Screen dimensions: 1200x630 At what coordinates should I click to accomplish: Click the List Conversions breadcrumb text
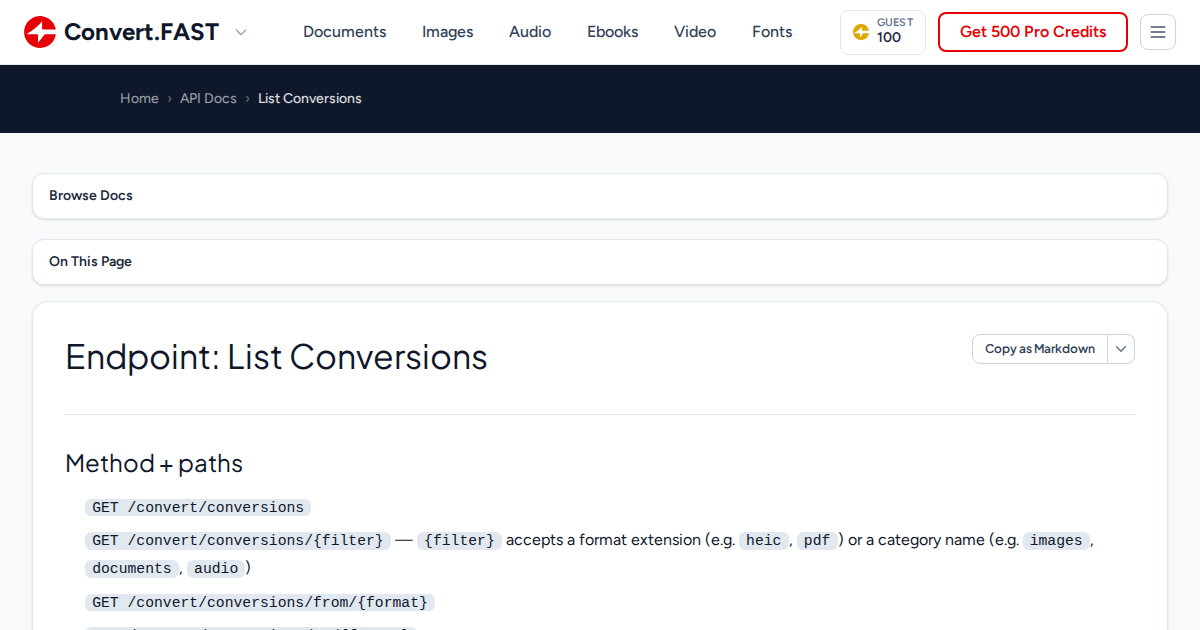(310, 98)
